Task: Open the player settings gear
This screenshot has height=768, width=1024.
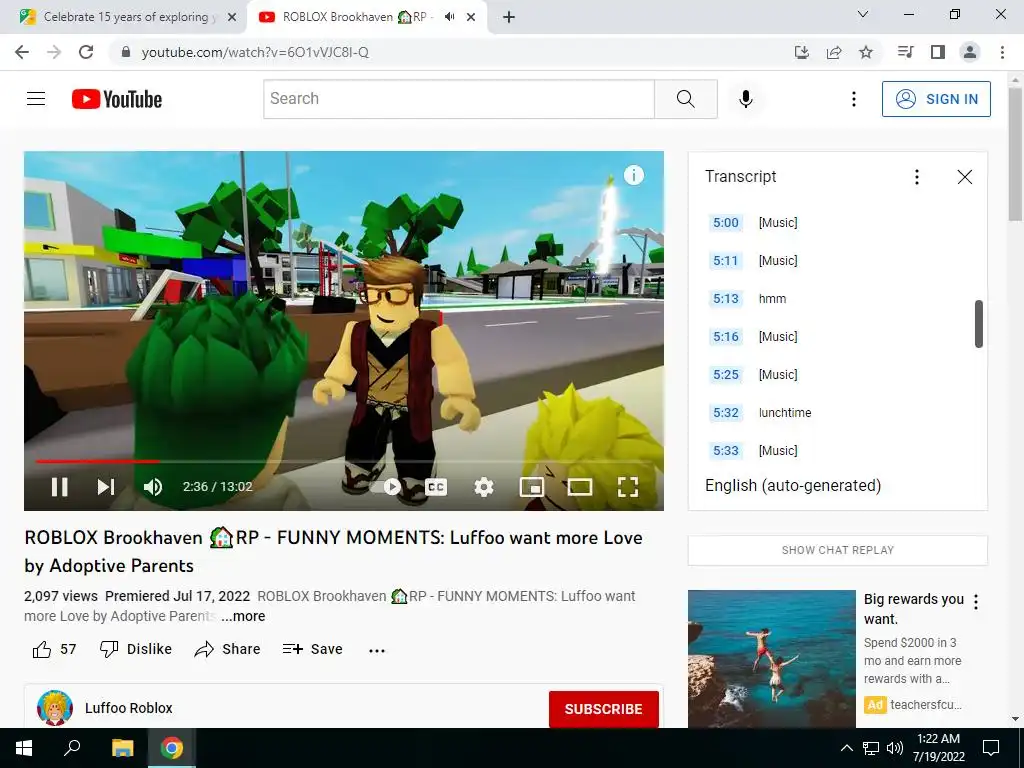Action: pos(484,487)
